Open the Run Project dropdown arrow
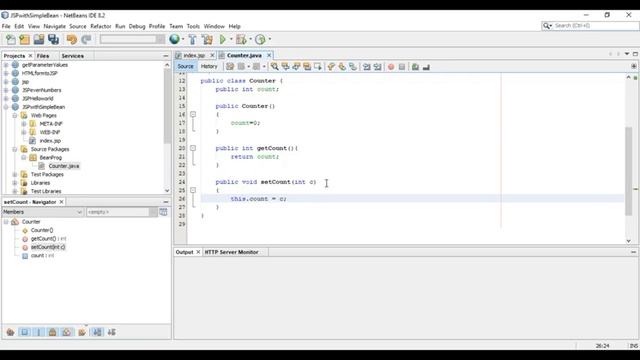Viewport: 640px width, 360px height. [x=231, y=40]
